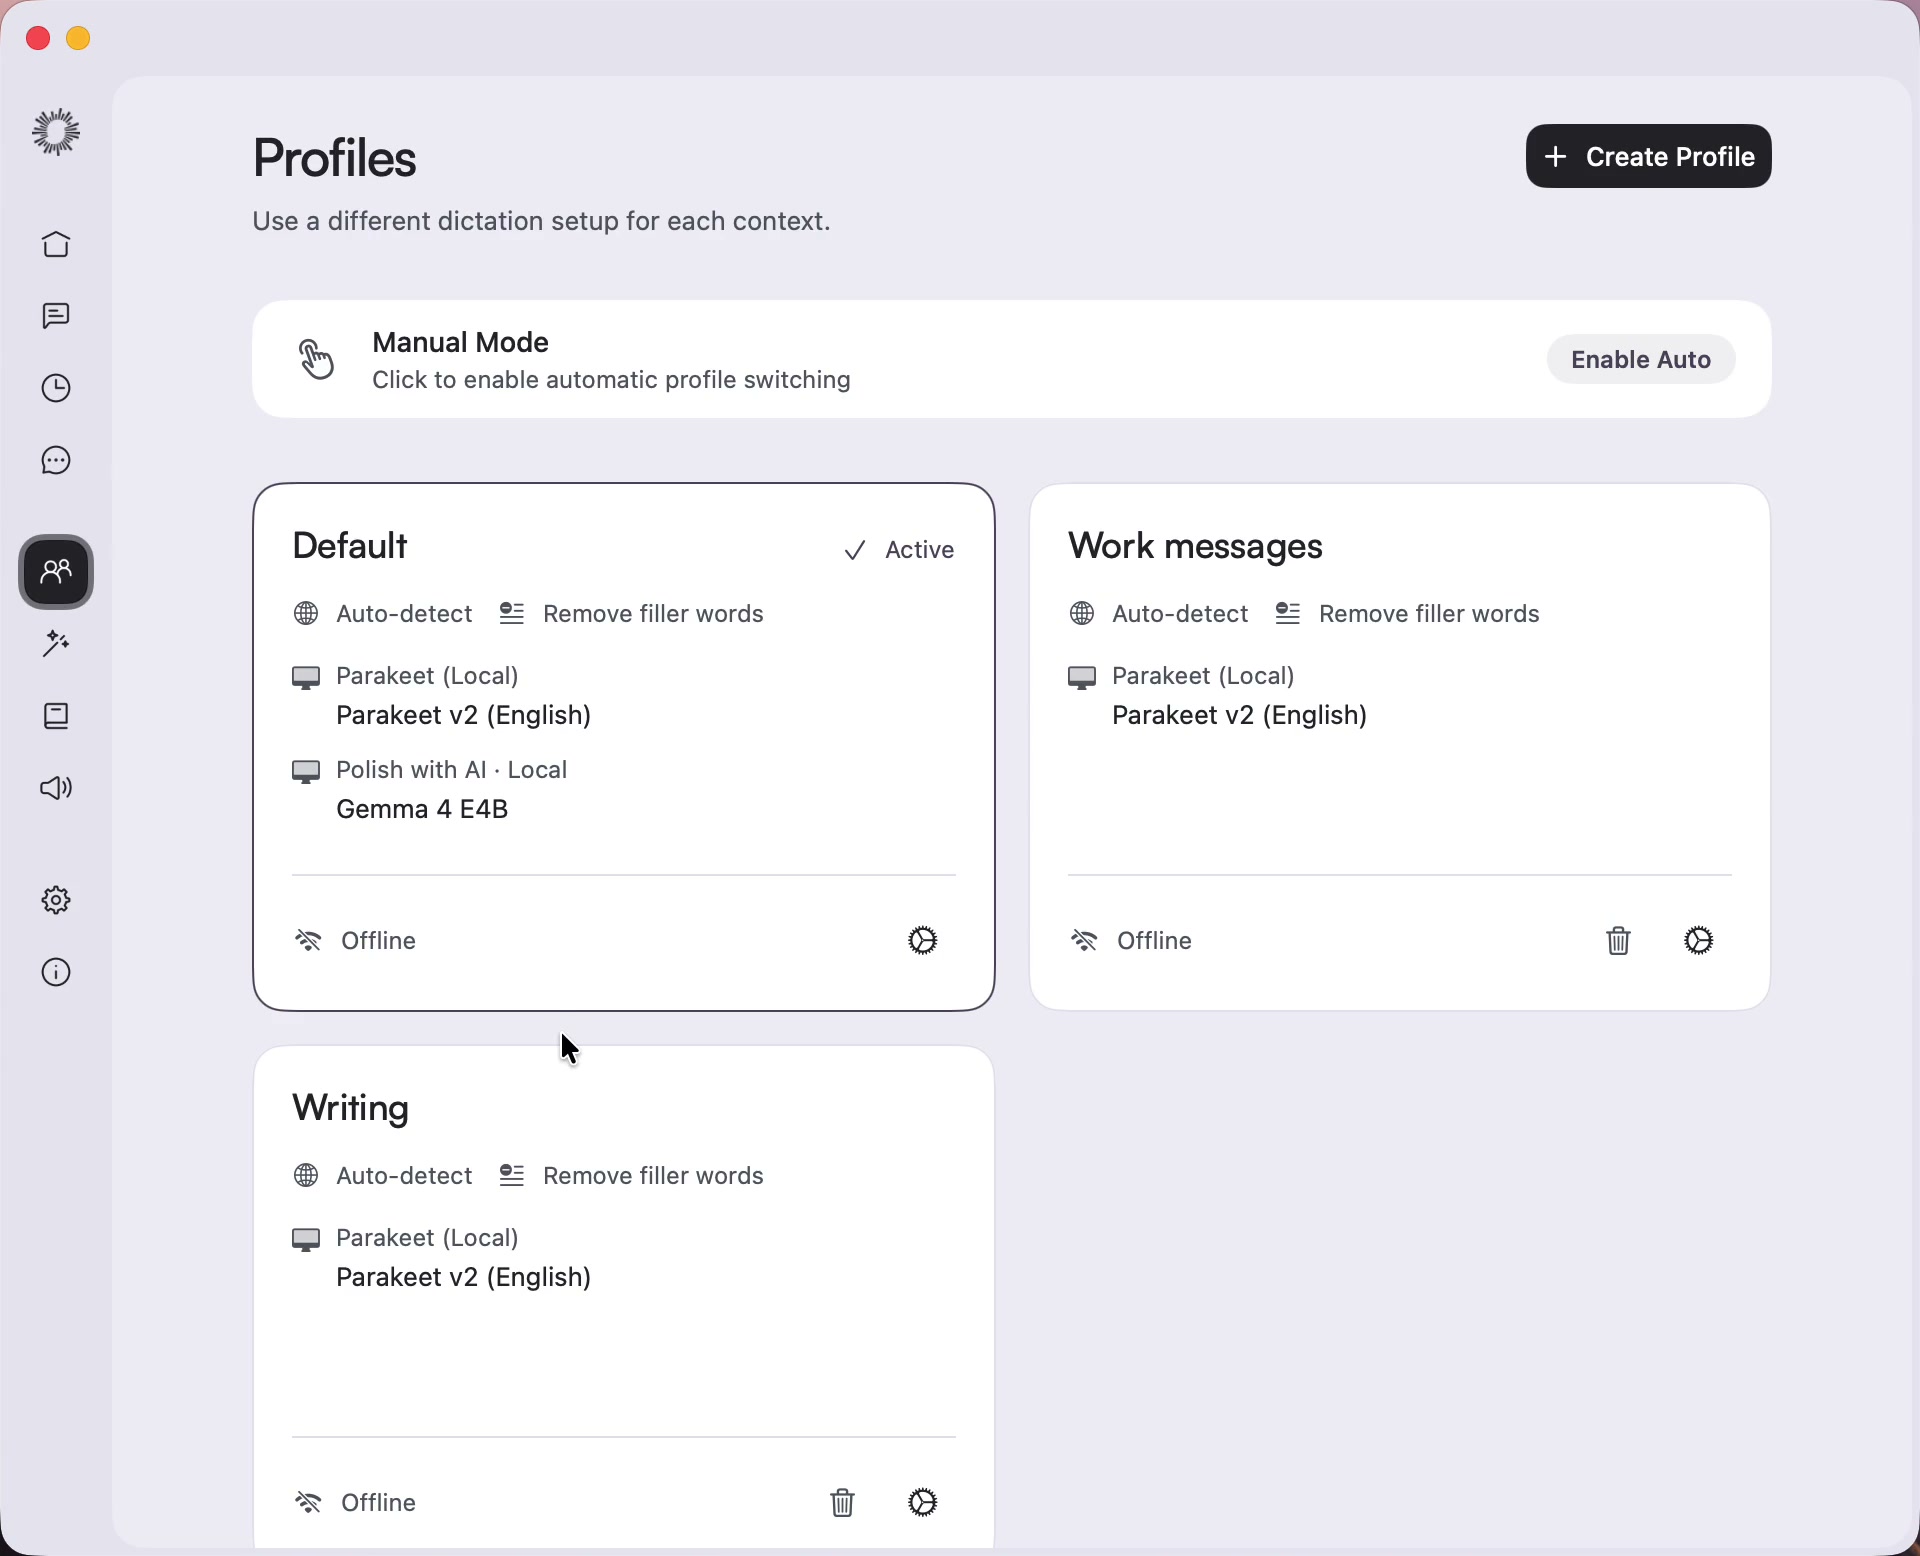The height and width of the screenshot is (1556, 1920).
Task: Click the Active status on Default profile
Action: (899, 550)
